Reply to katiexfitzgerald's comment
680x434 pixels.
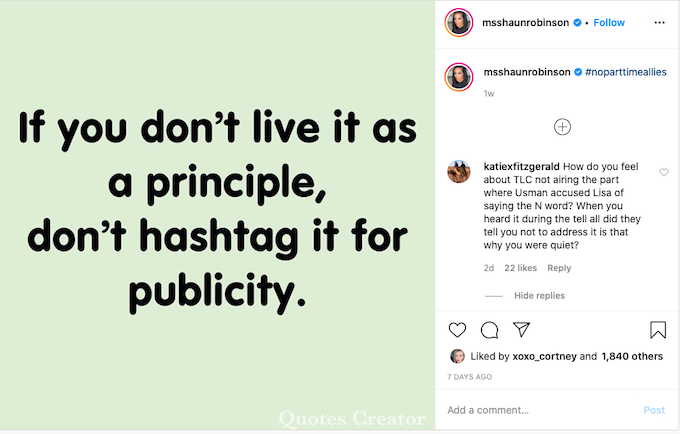(559, 268)
